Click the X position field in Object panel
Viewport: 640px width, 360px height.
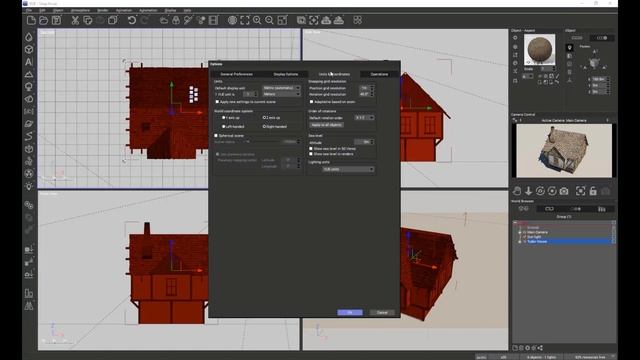[600, 79]
